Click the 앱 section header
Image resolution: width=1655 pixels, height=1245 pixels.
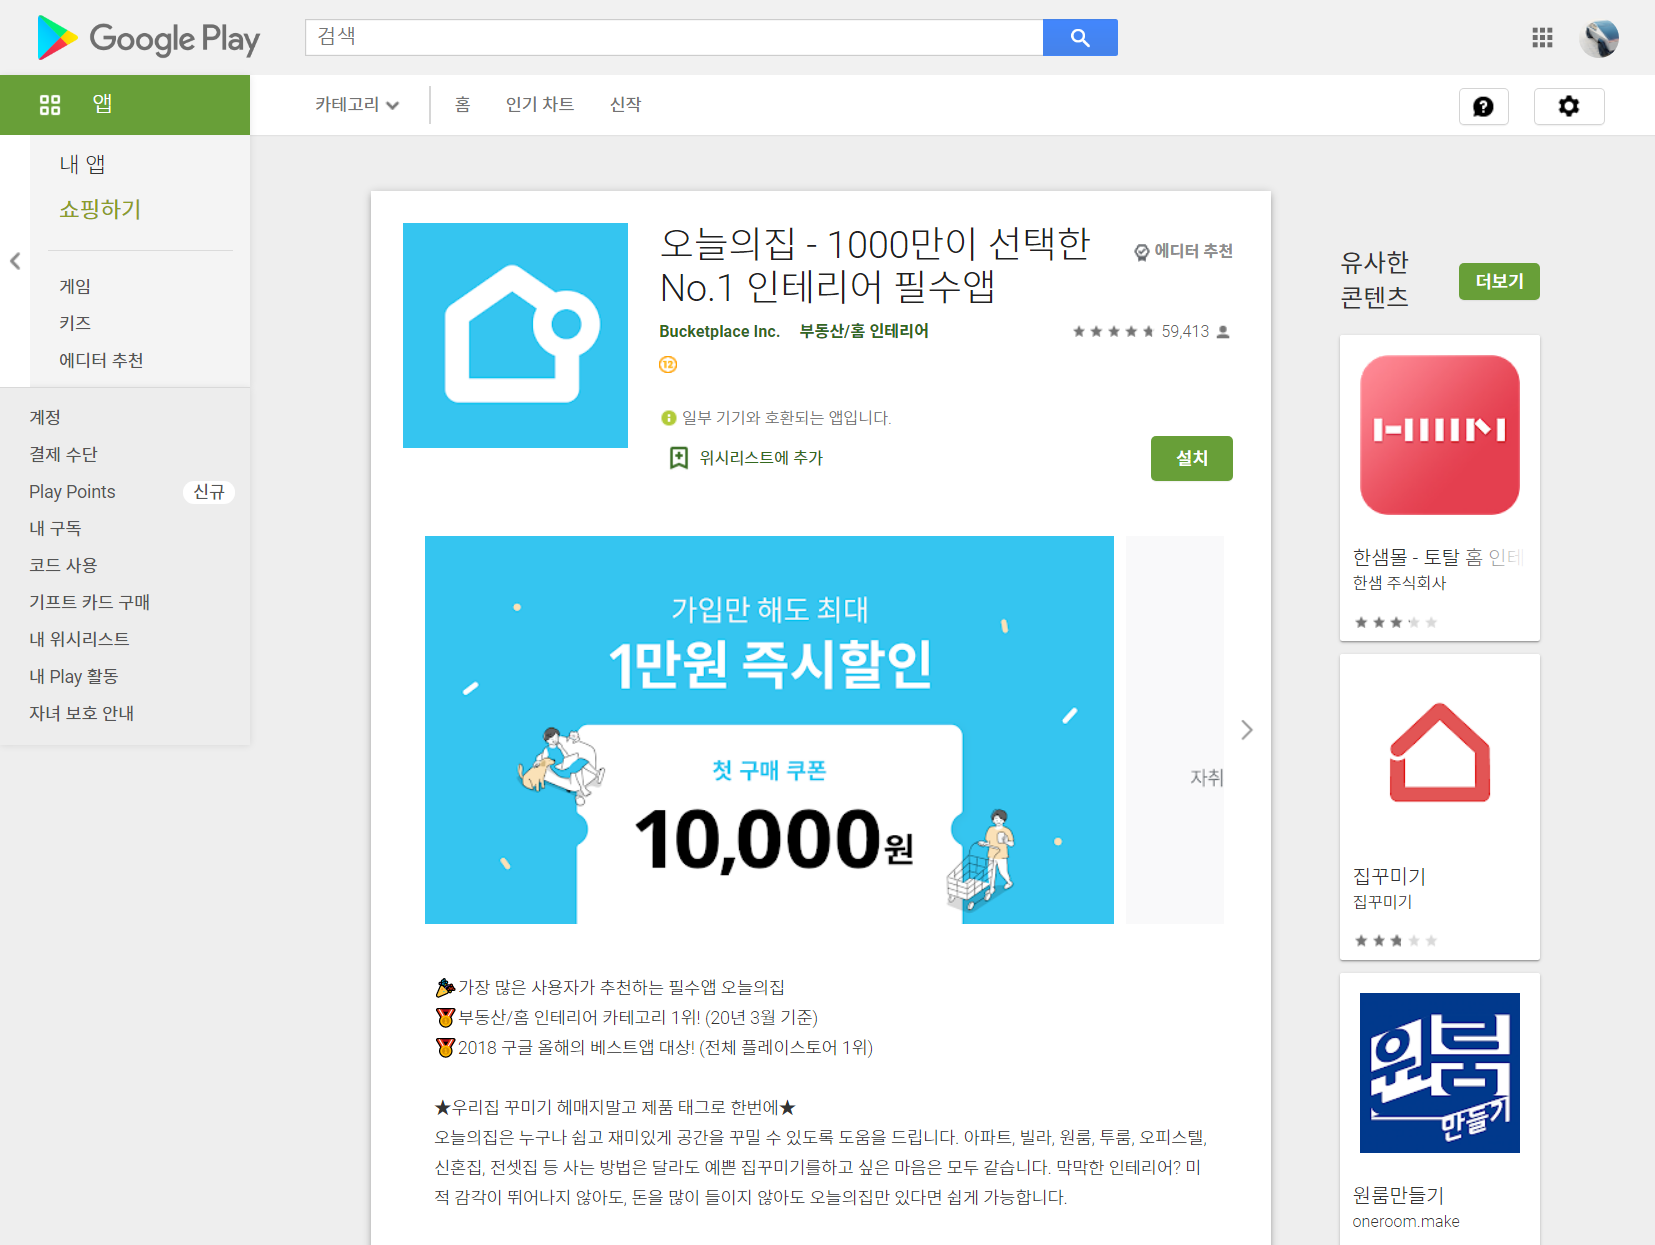click(125, 104)
